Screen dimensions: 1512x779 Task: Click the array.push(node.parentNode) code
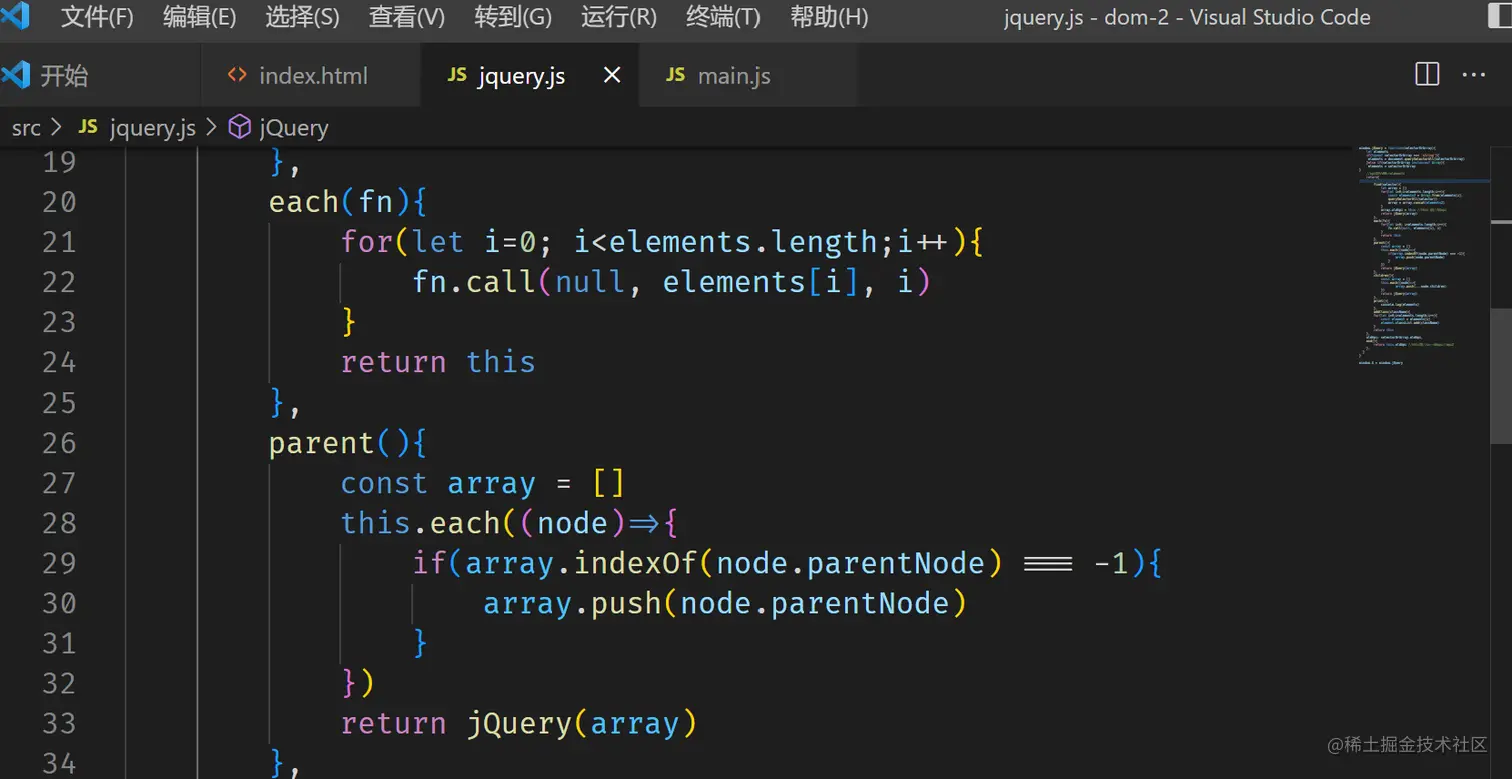click(x=725, y=603)
